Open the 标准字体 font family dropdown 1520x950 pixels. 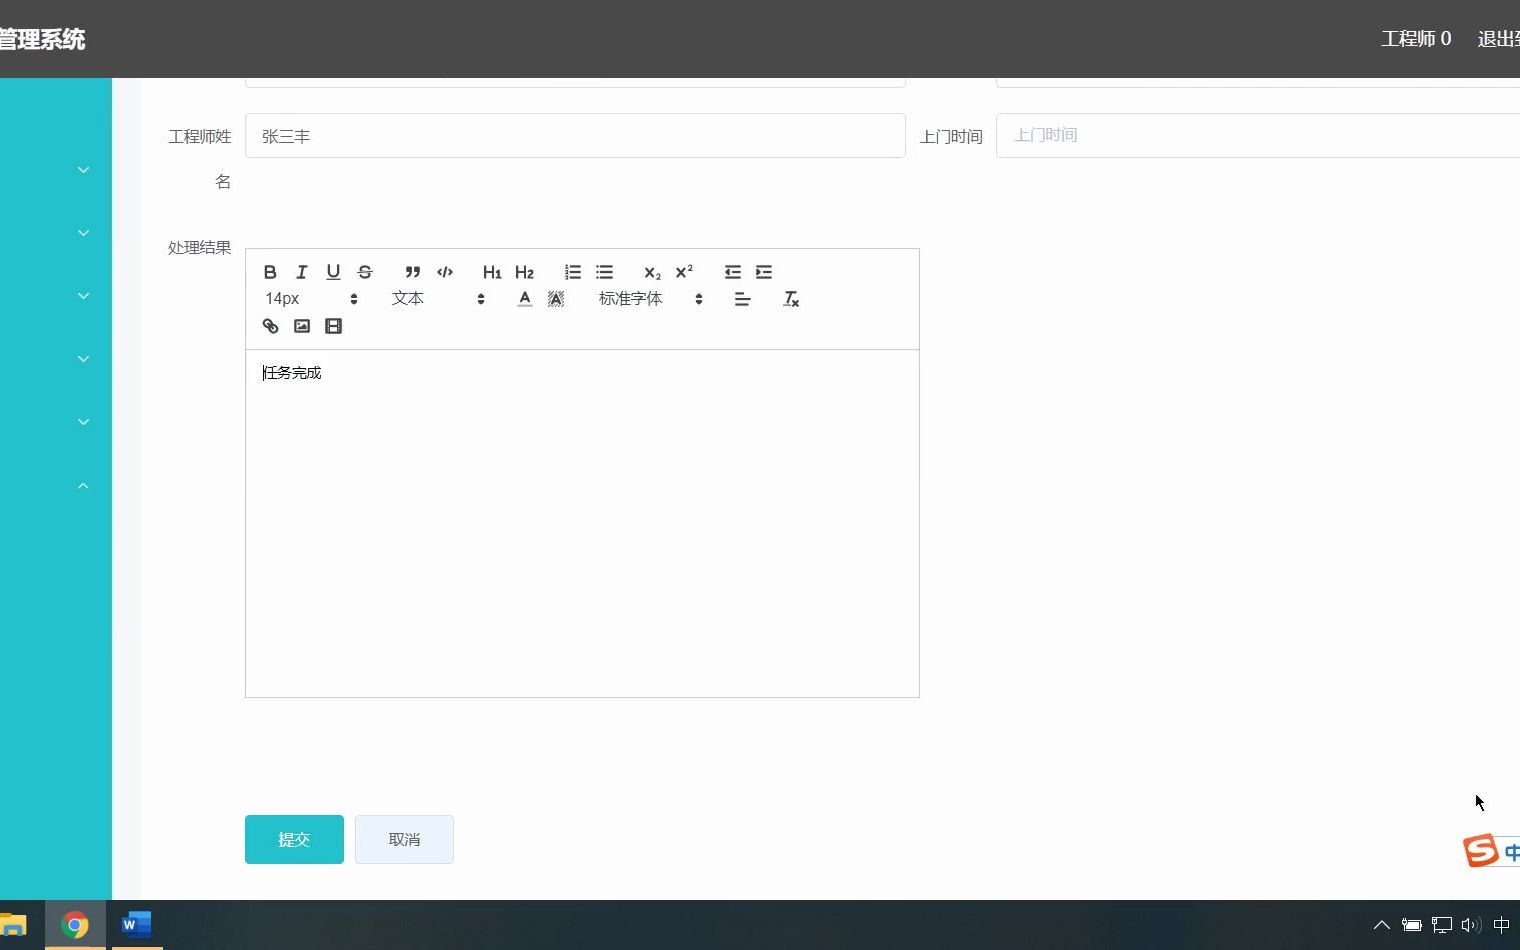(651, 299)
